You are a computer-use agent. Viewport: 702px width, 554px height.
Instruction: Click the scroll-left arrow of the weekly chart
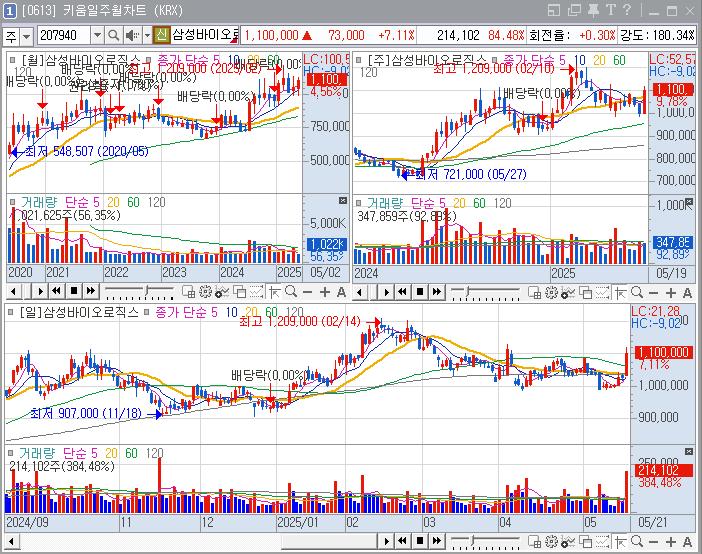click(x=360, y=292)
